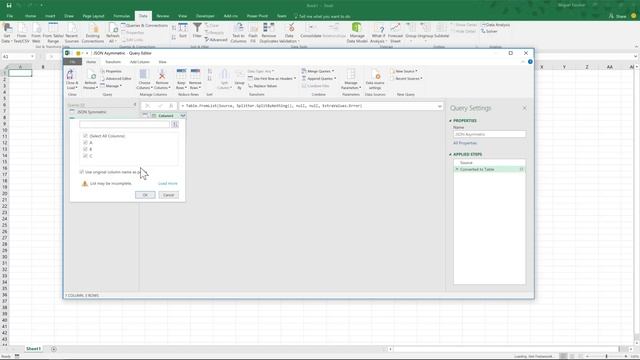Click All Properties link
The width and height of the screenshot is (640, 360).
pyautogui.click(x=465, y=143)
